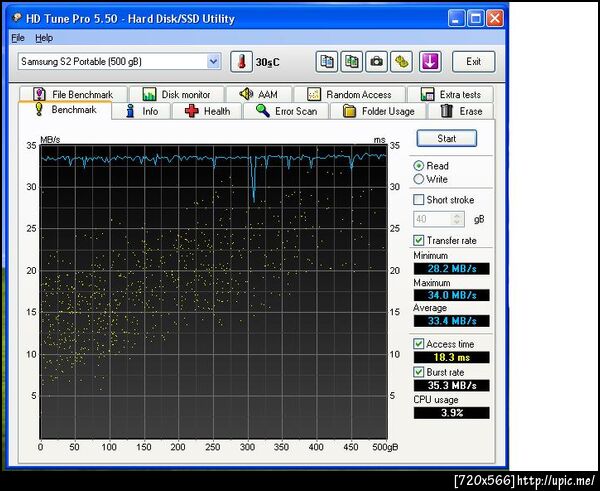Expand the Samsung S2 Portable drive dropdown
The image size is (600, 491).
click(213, 62)
